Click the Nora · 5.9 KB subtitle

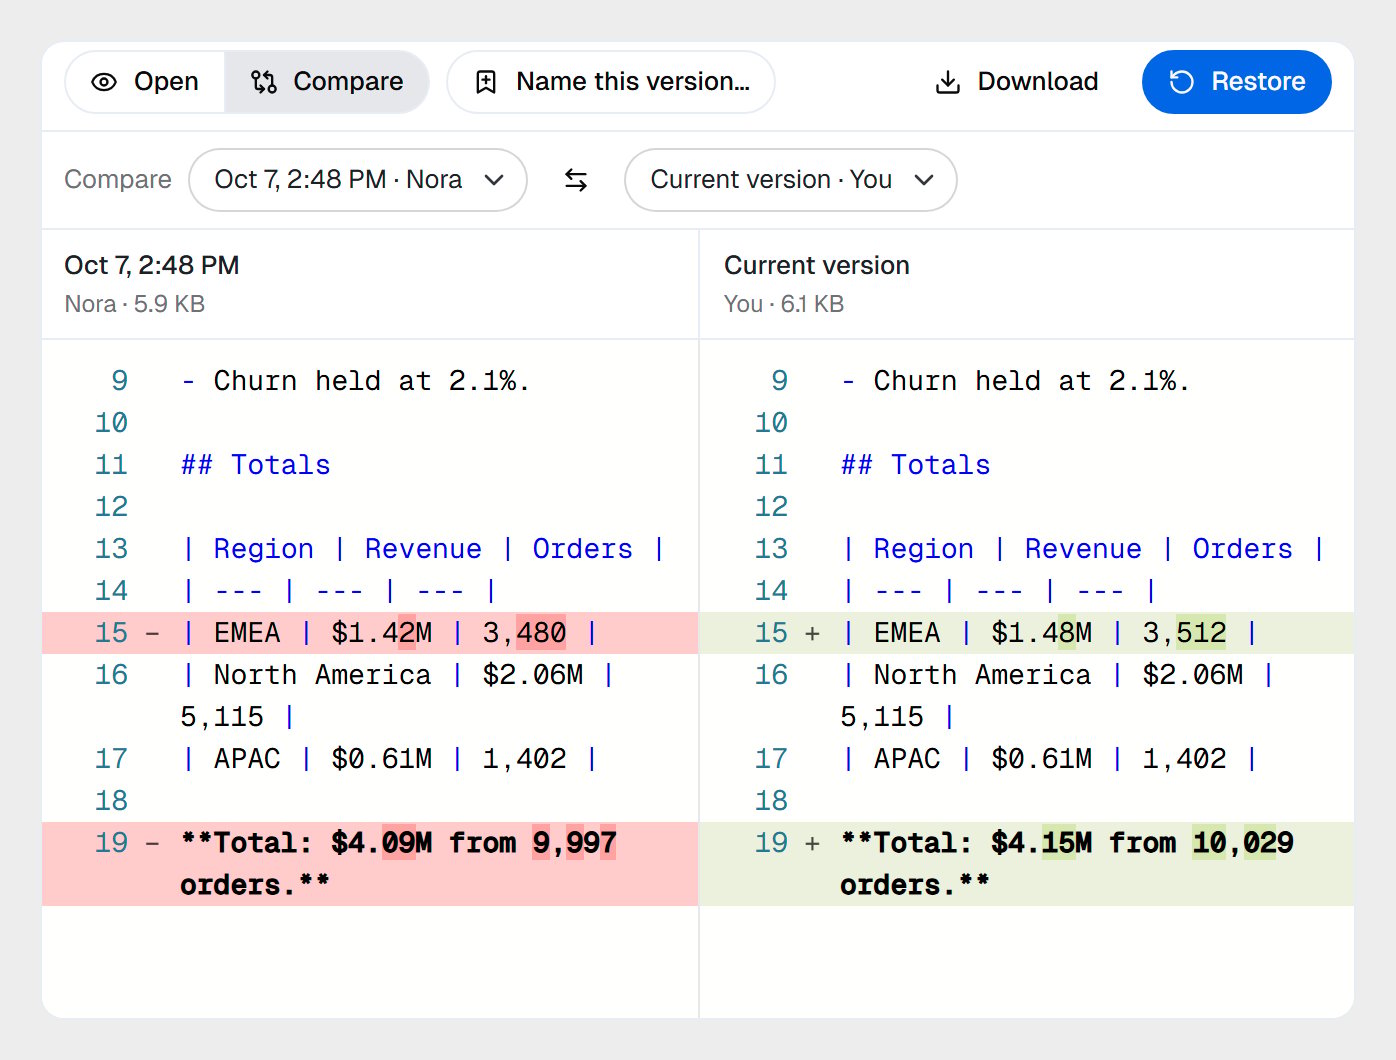pos(135,304)
